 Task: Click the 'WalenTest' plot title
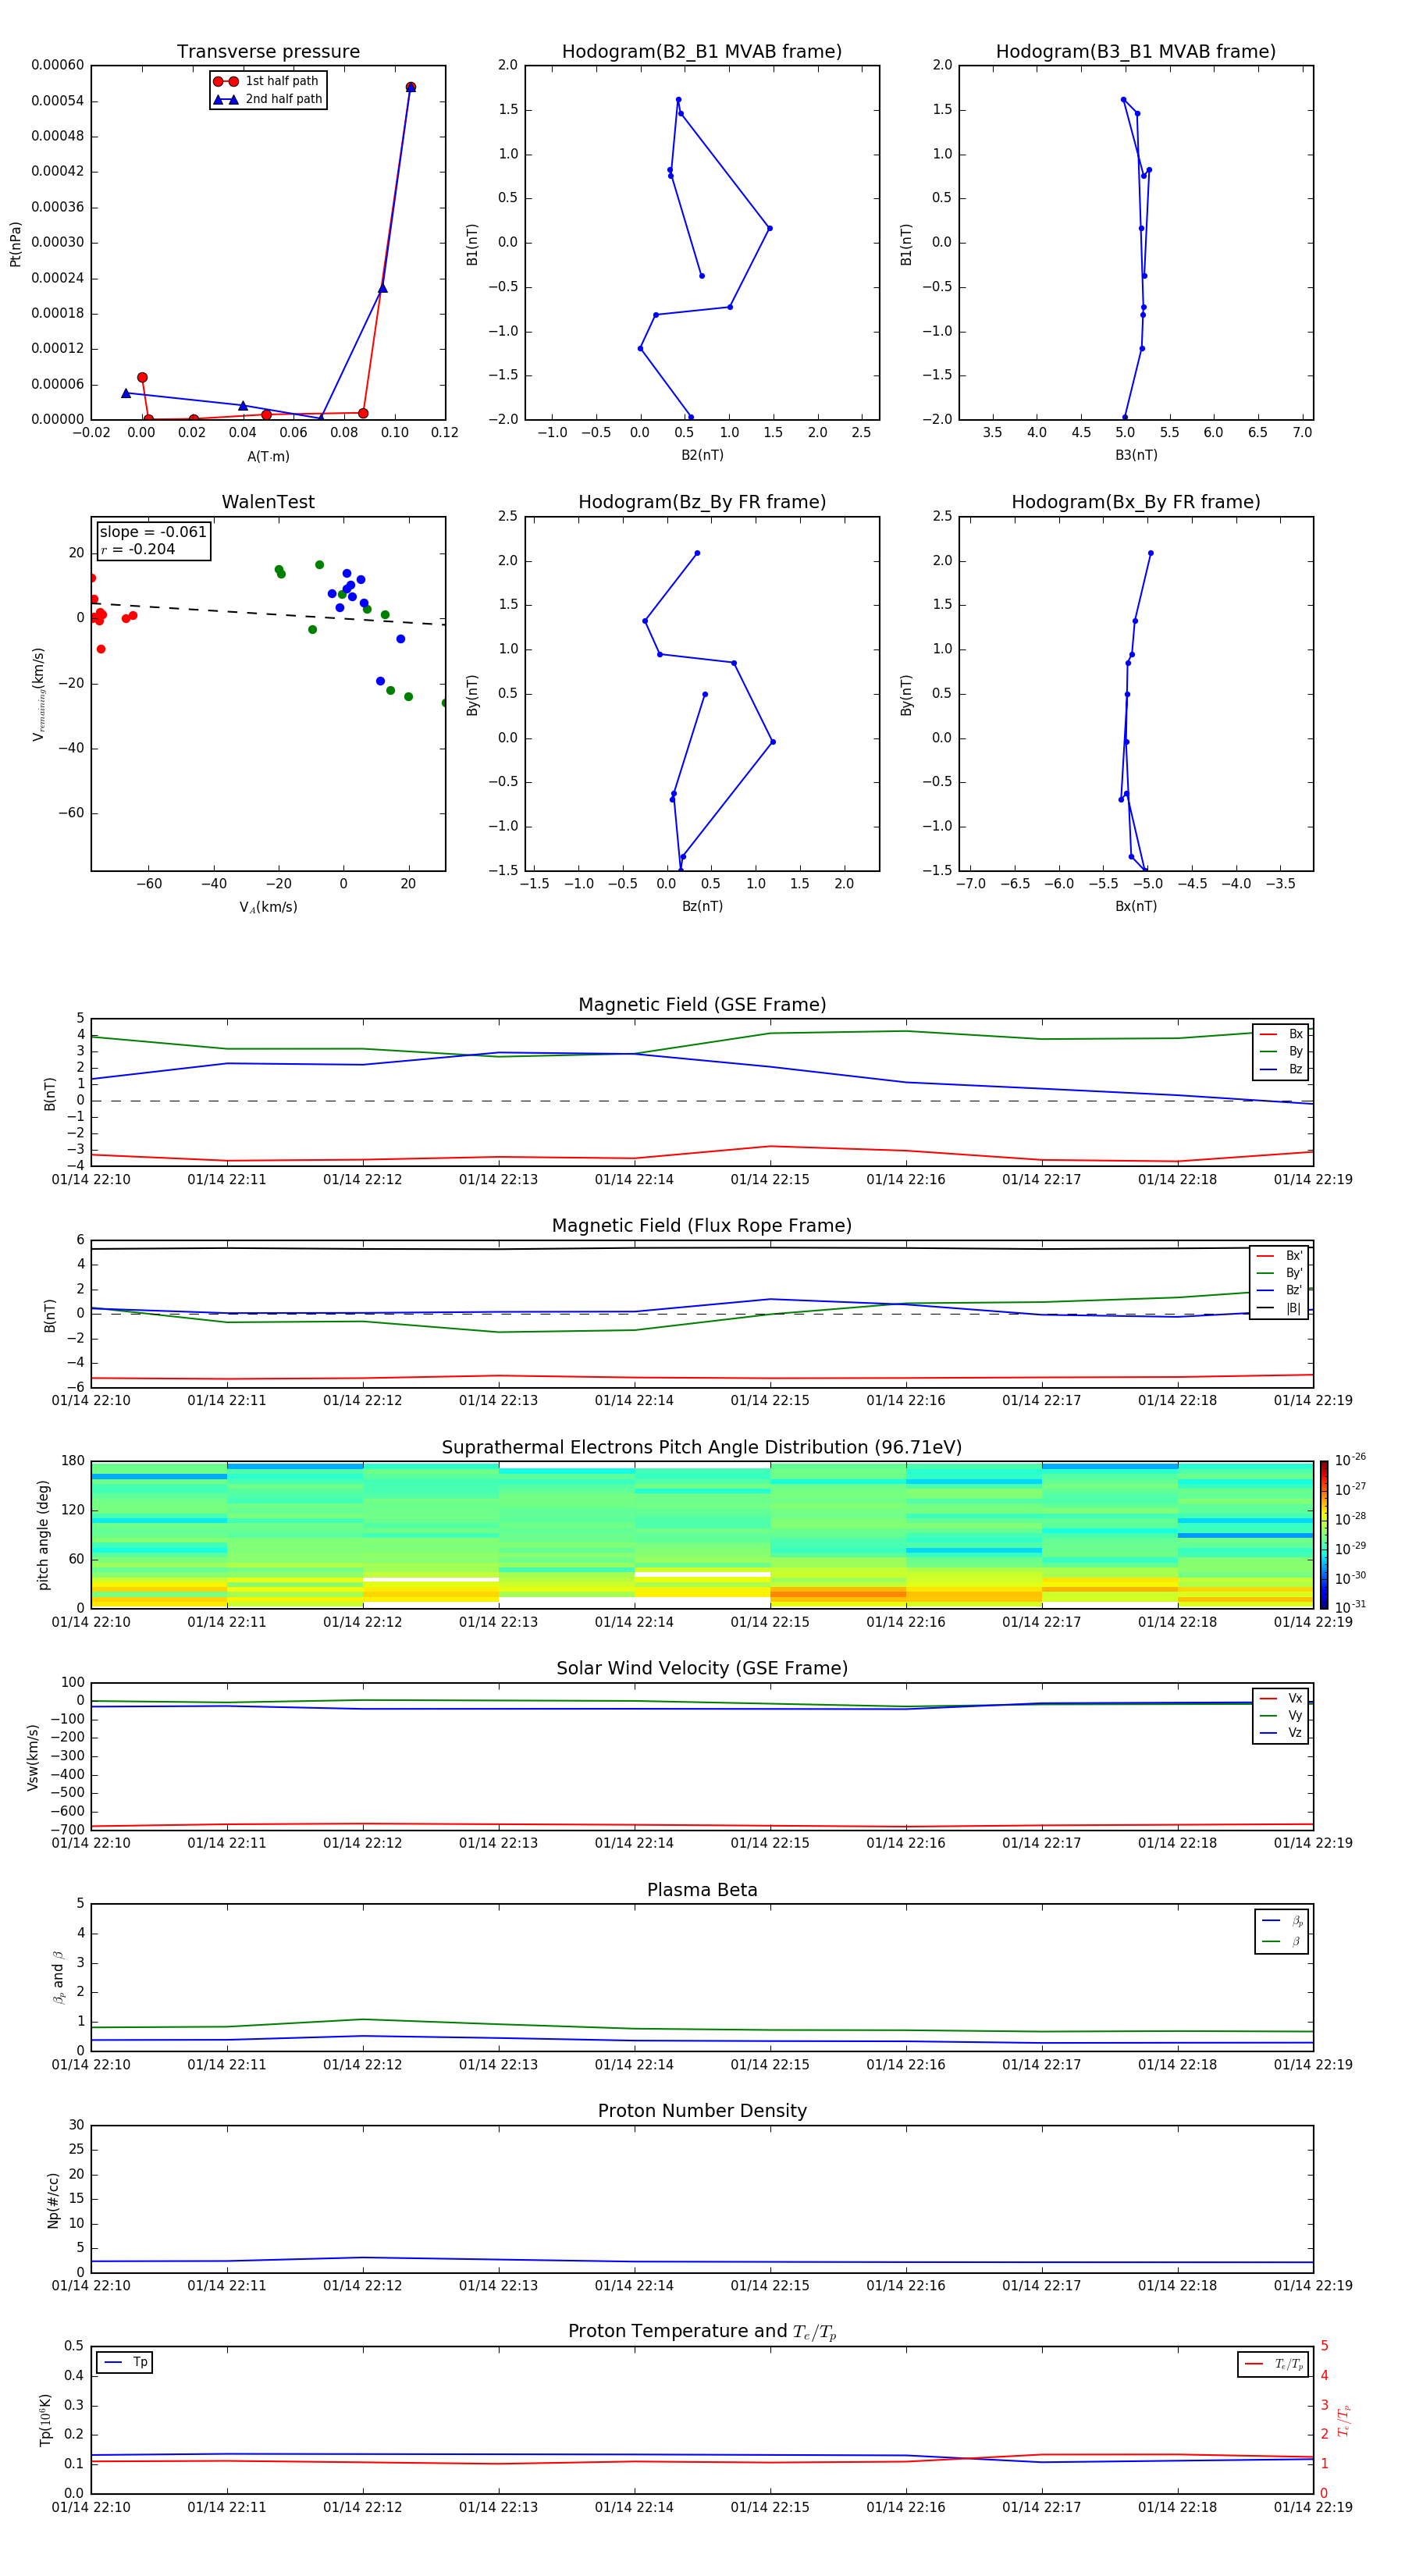268,502
